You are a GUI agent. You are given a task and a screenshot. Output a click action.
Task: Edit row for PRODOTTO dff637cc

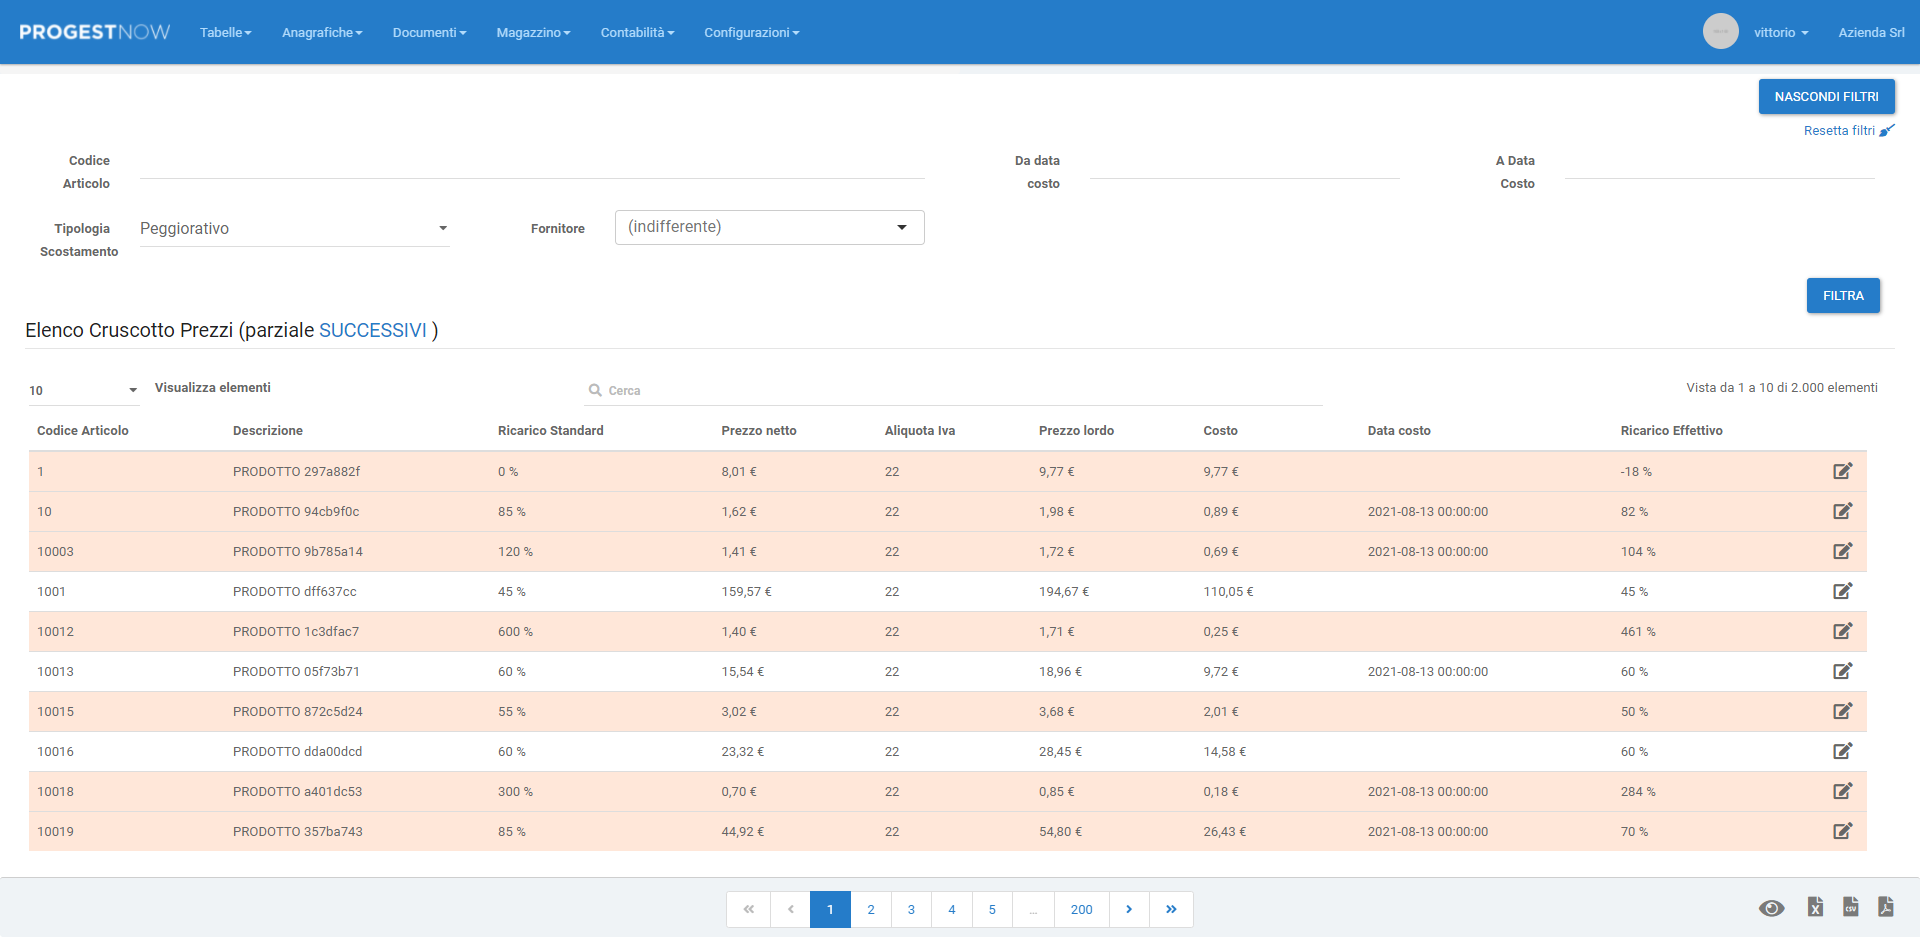1842,591
